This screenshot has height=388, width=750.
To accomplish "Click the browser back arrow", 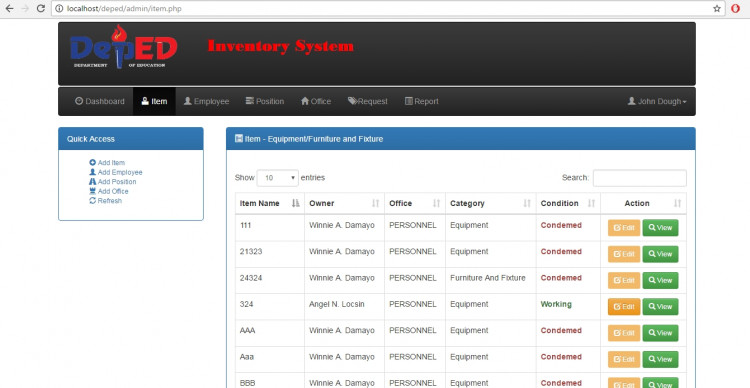I will 10,8.
